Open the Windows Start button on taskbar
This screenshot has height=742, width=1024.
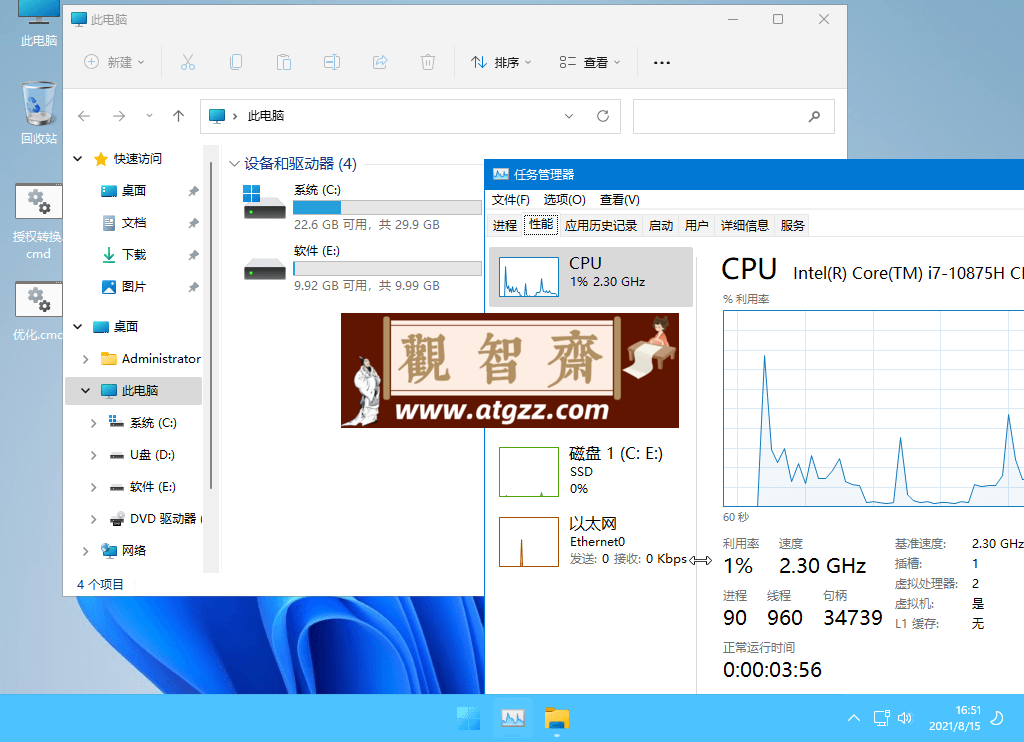[x=468, y=718]
